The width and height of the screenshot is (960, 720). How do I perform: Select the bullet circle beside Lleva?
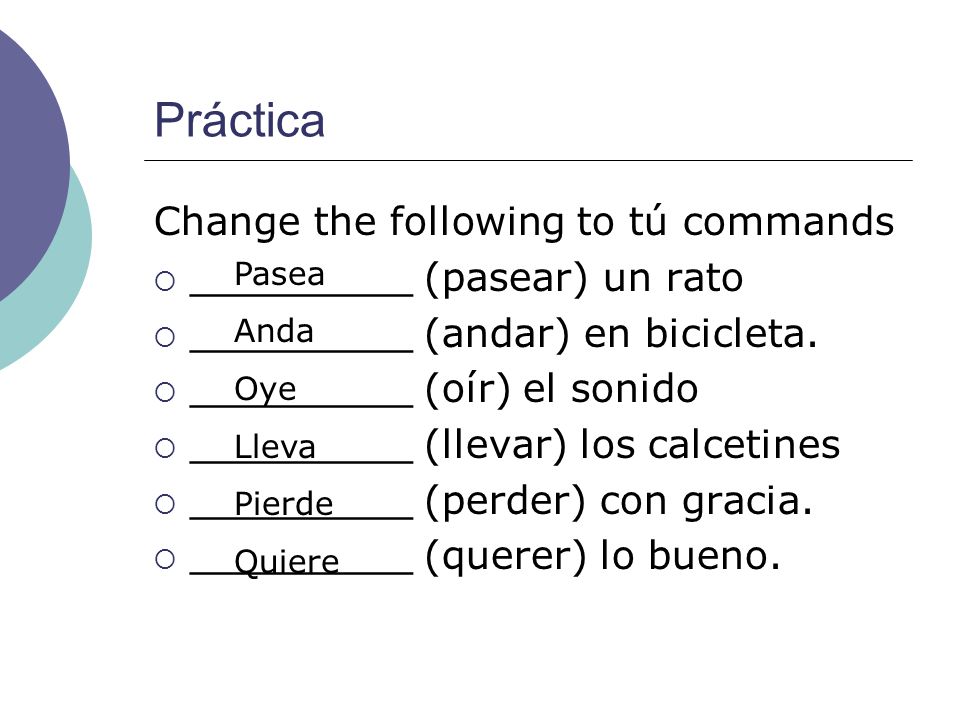click(165, 448)
